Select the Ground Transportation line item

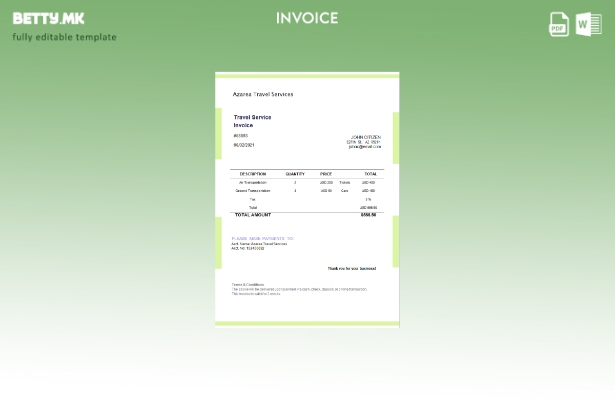tap(253, 191)
